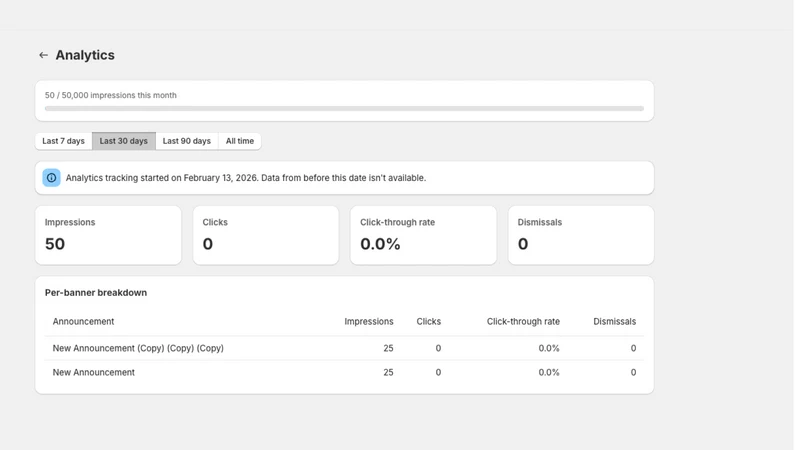Open the Click-through rate summary card
Viewport: 800px width, 450px height.
click(423, 235)
